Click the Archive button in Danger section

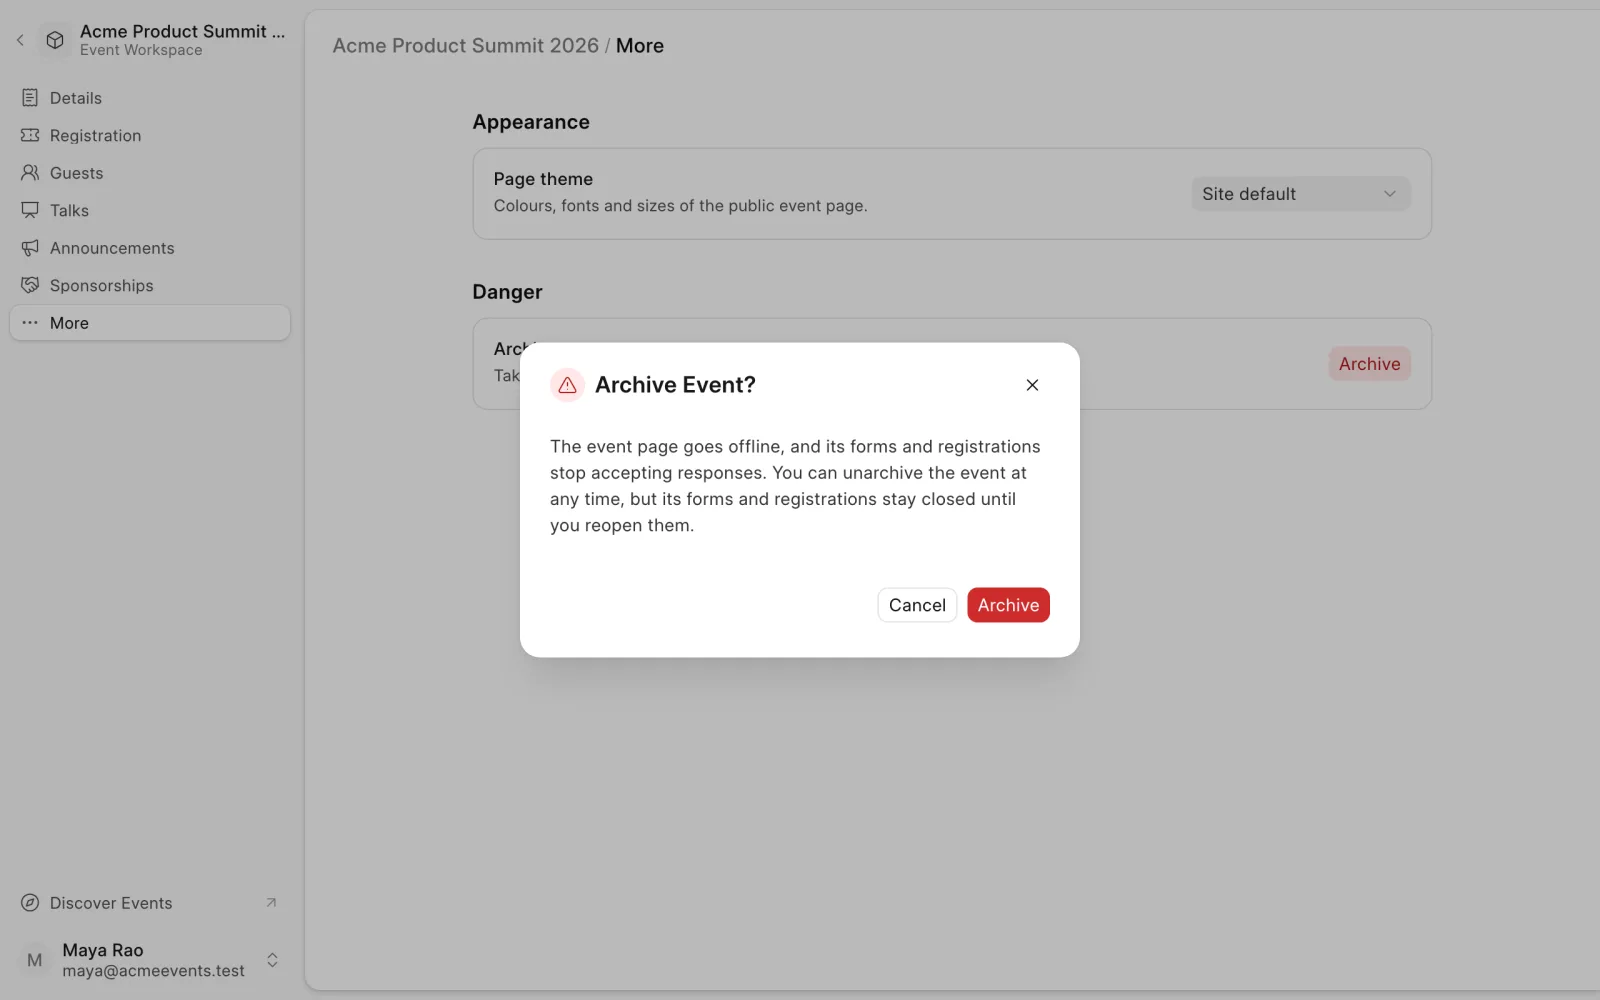point(1369,364)
